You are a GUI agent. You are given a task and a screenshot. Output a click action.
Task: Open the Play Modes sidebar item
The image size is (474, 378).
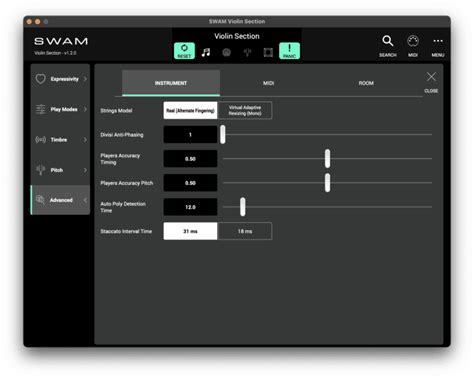60,109
